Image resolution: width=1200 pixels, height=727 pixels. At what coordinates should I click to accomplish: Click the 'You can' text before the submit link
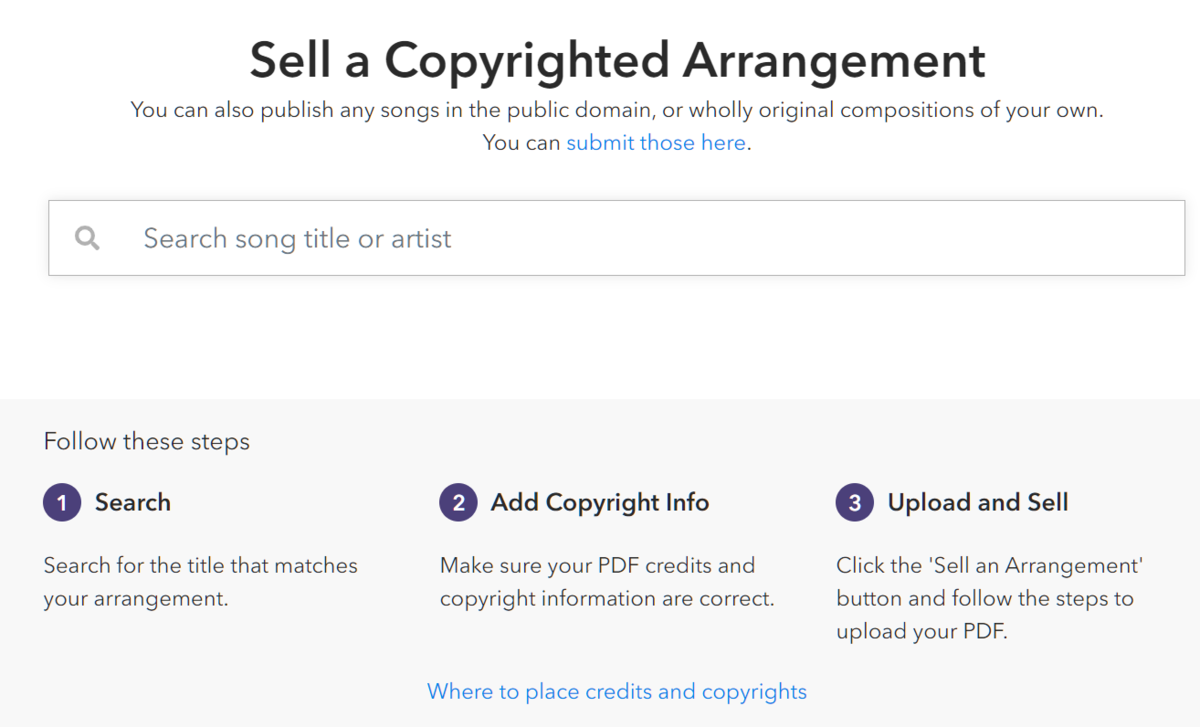coord(521,143)
